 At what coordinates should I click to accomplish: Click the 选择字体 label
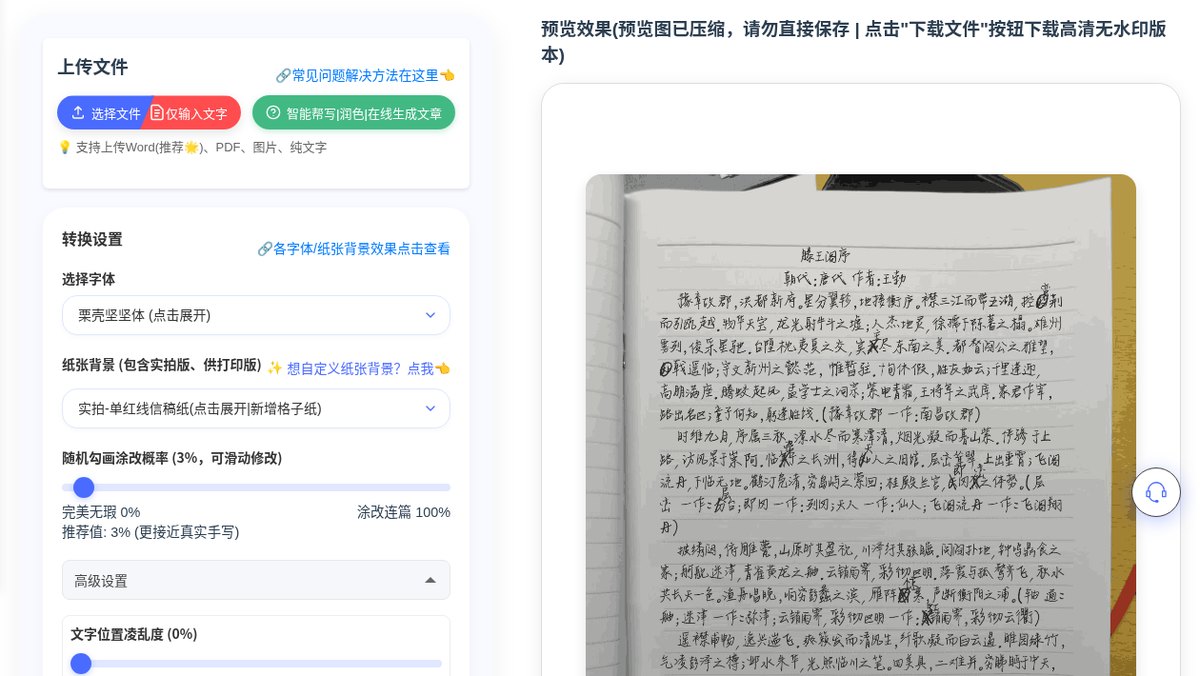pyautogui.click(x=88, y=279)
